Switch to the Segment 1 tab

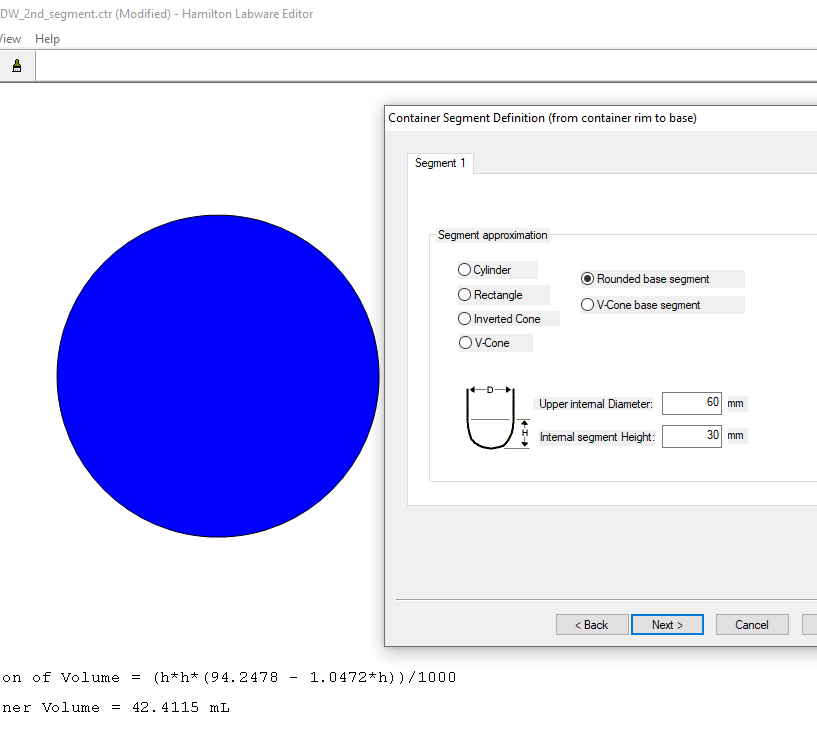(440, 163)
